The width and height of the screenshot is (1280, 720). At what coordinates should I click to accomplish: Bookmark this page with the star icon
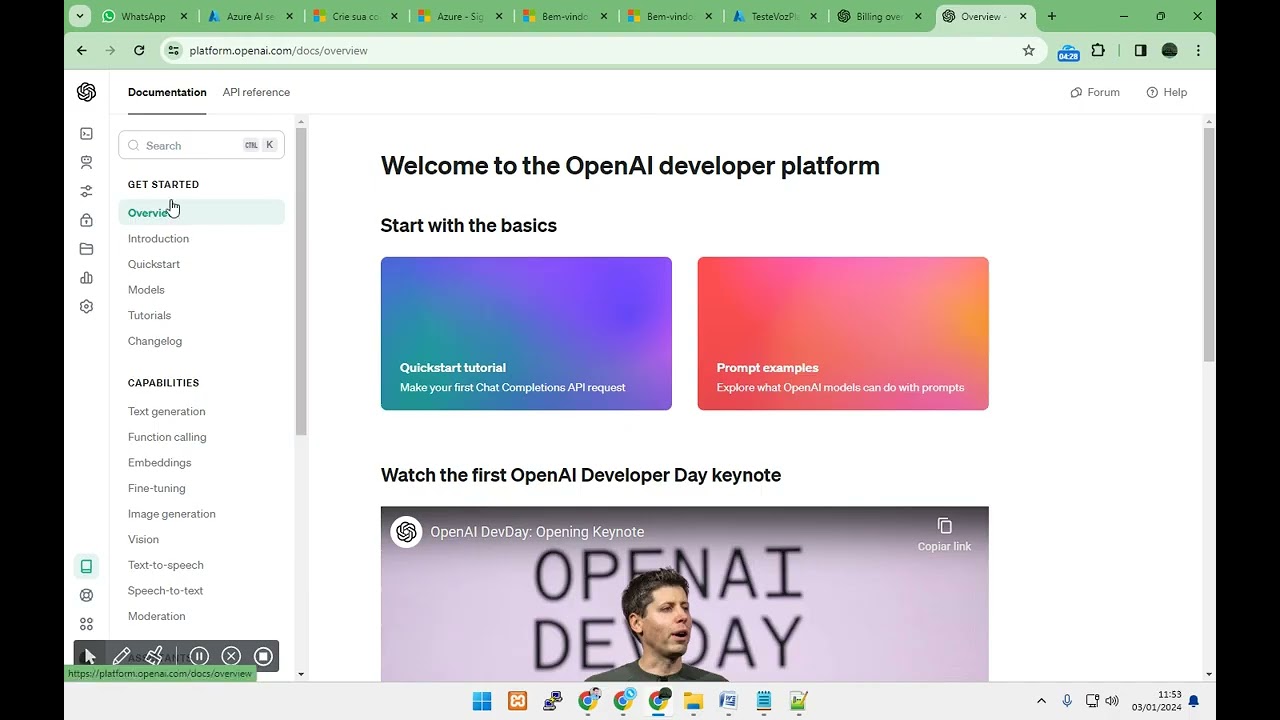1028,50
